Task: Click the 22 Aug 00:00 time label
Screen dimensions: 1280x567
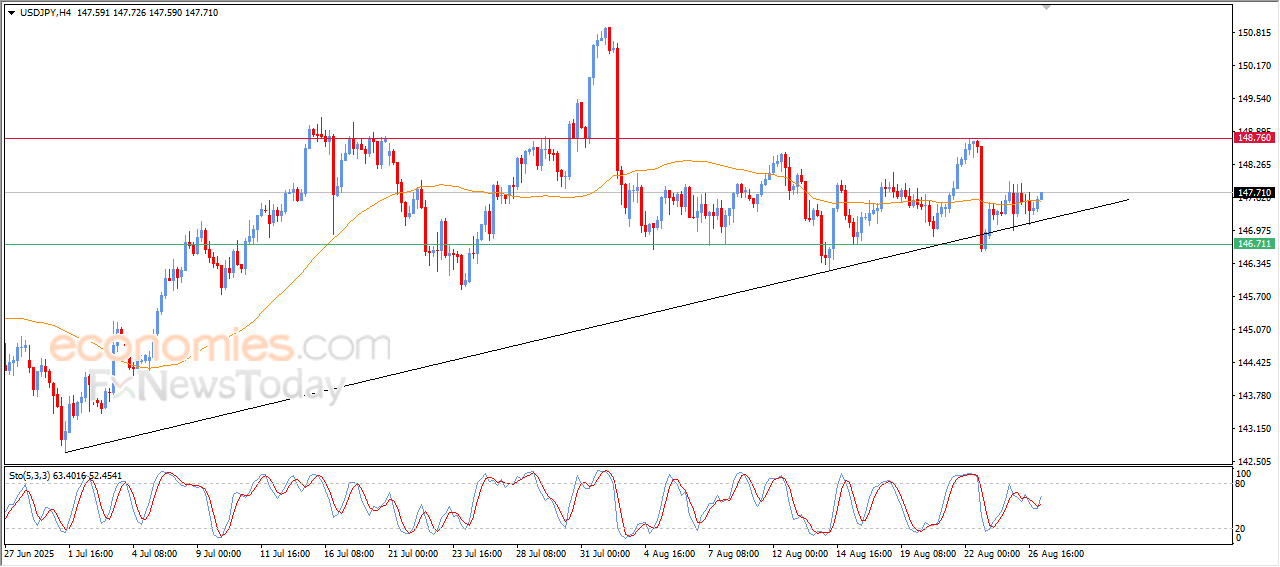Action: click(992, 552)
